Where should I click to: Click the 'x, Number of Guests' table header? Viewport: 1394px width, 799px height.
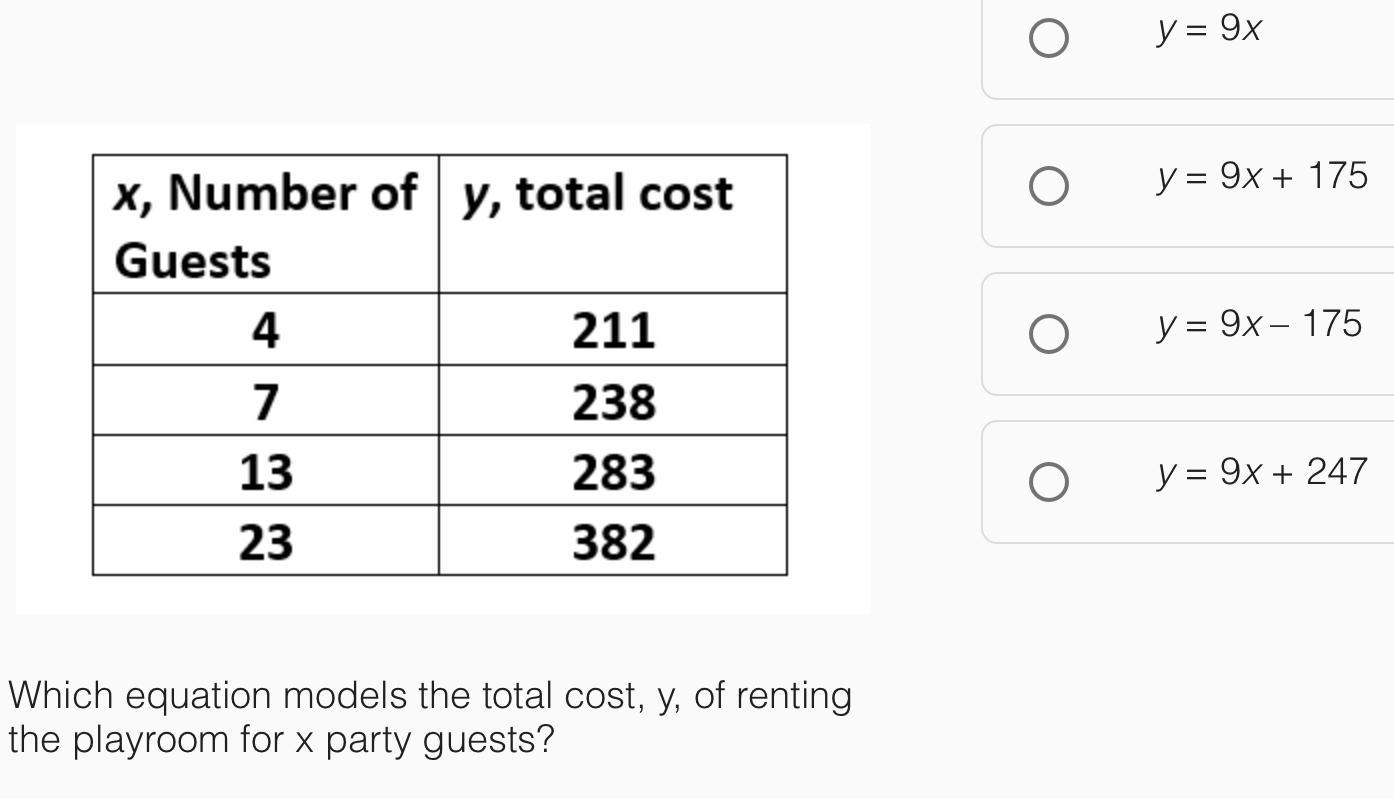pos(265,225)
